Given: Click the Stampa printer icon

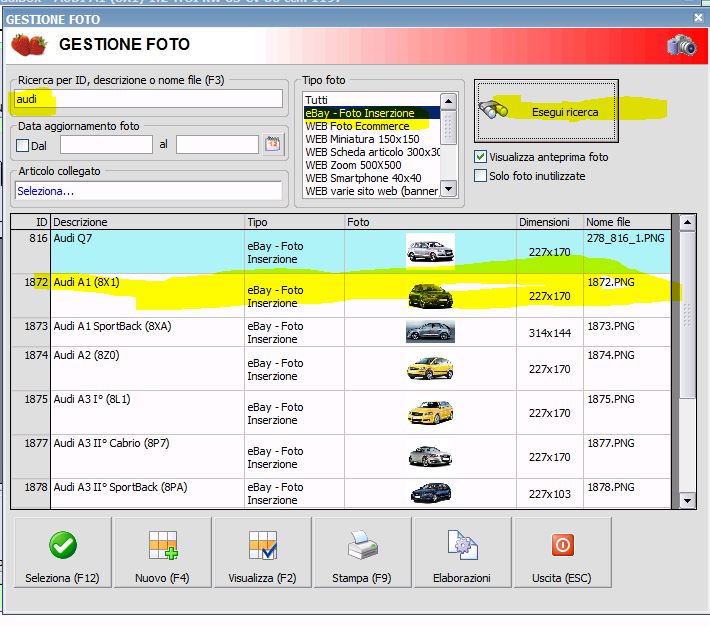Looking at the screenshot, I should [362, 545].
